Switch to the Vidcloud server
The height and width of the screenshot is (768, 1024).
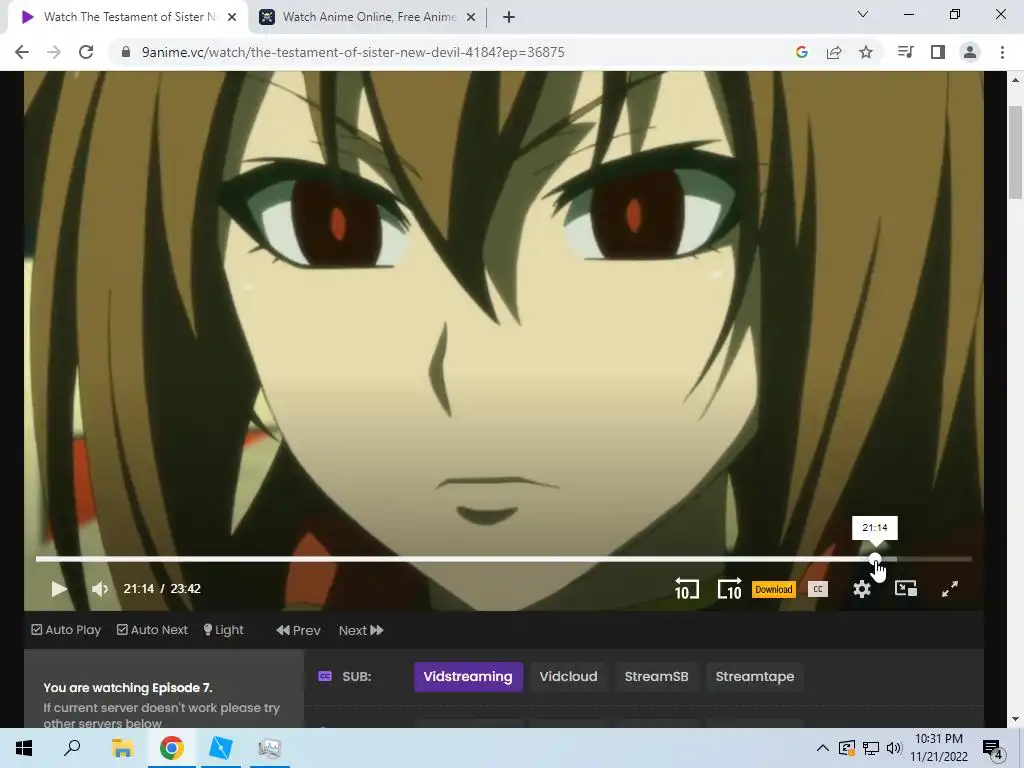[568, 677]
